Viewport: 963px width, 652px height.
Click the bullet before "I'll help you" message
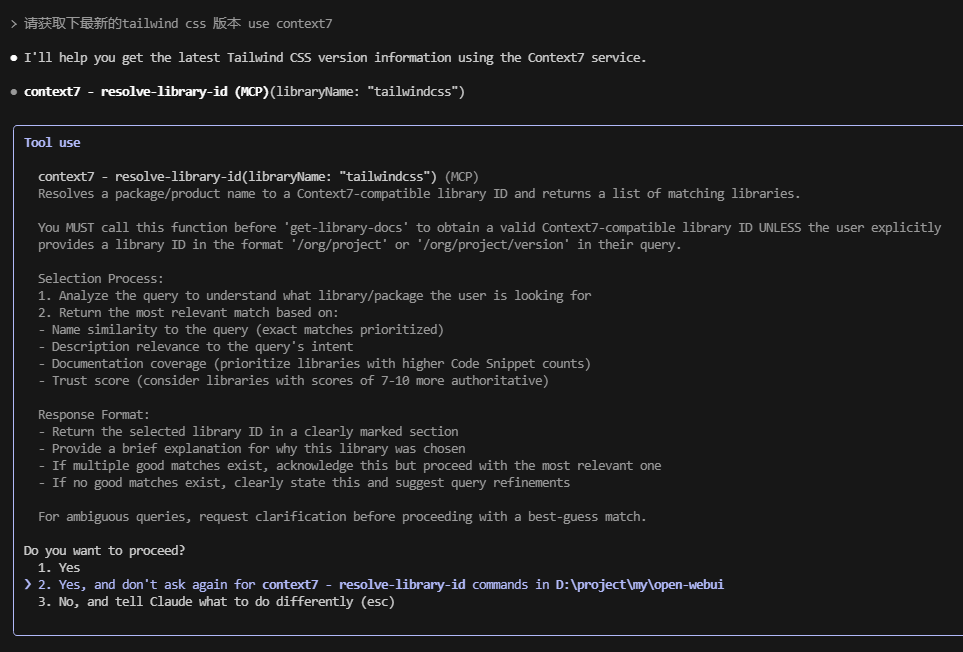point(13,57)
